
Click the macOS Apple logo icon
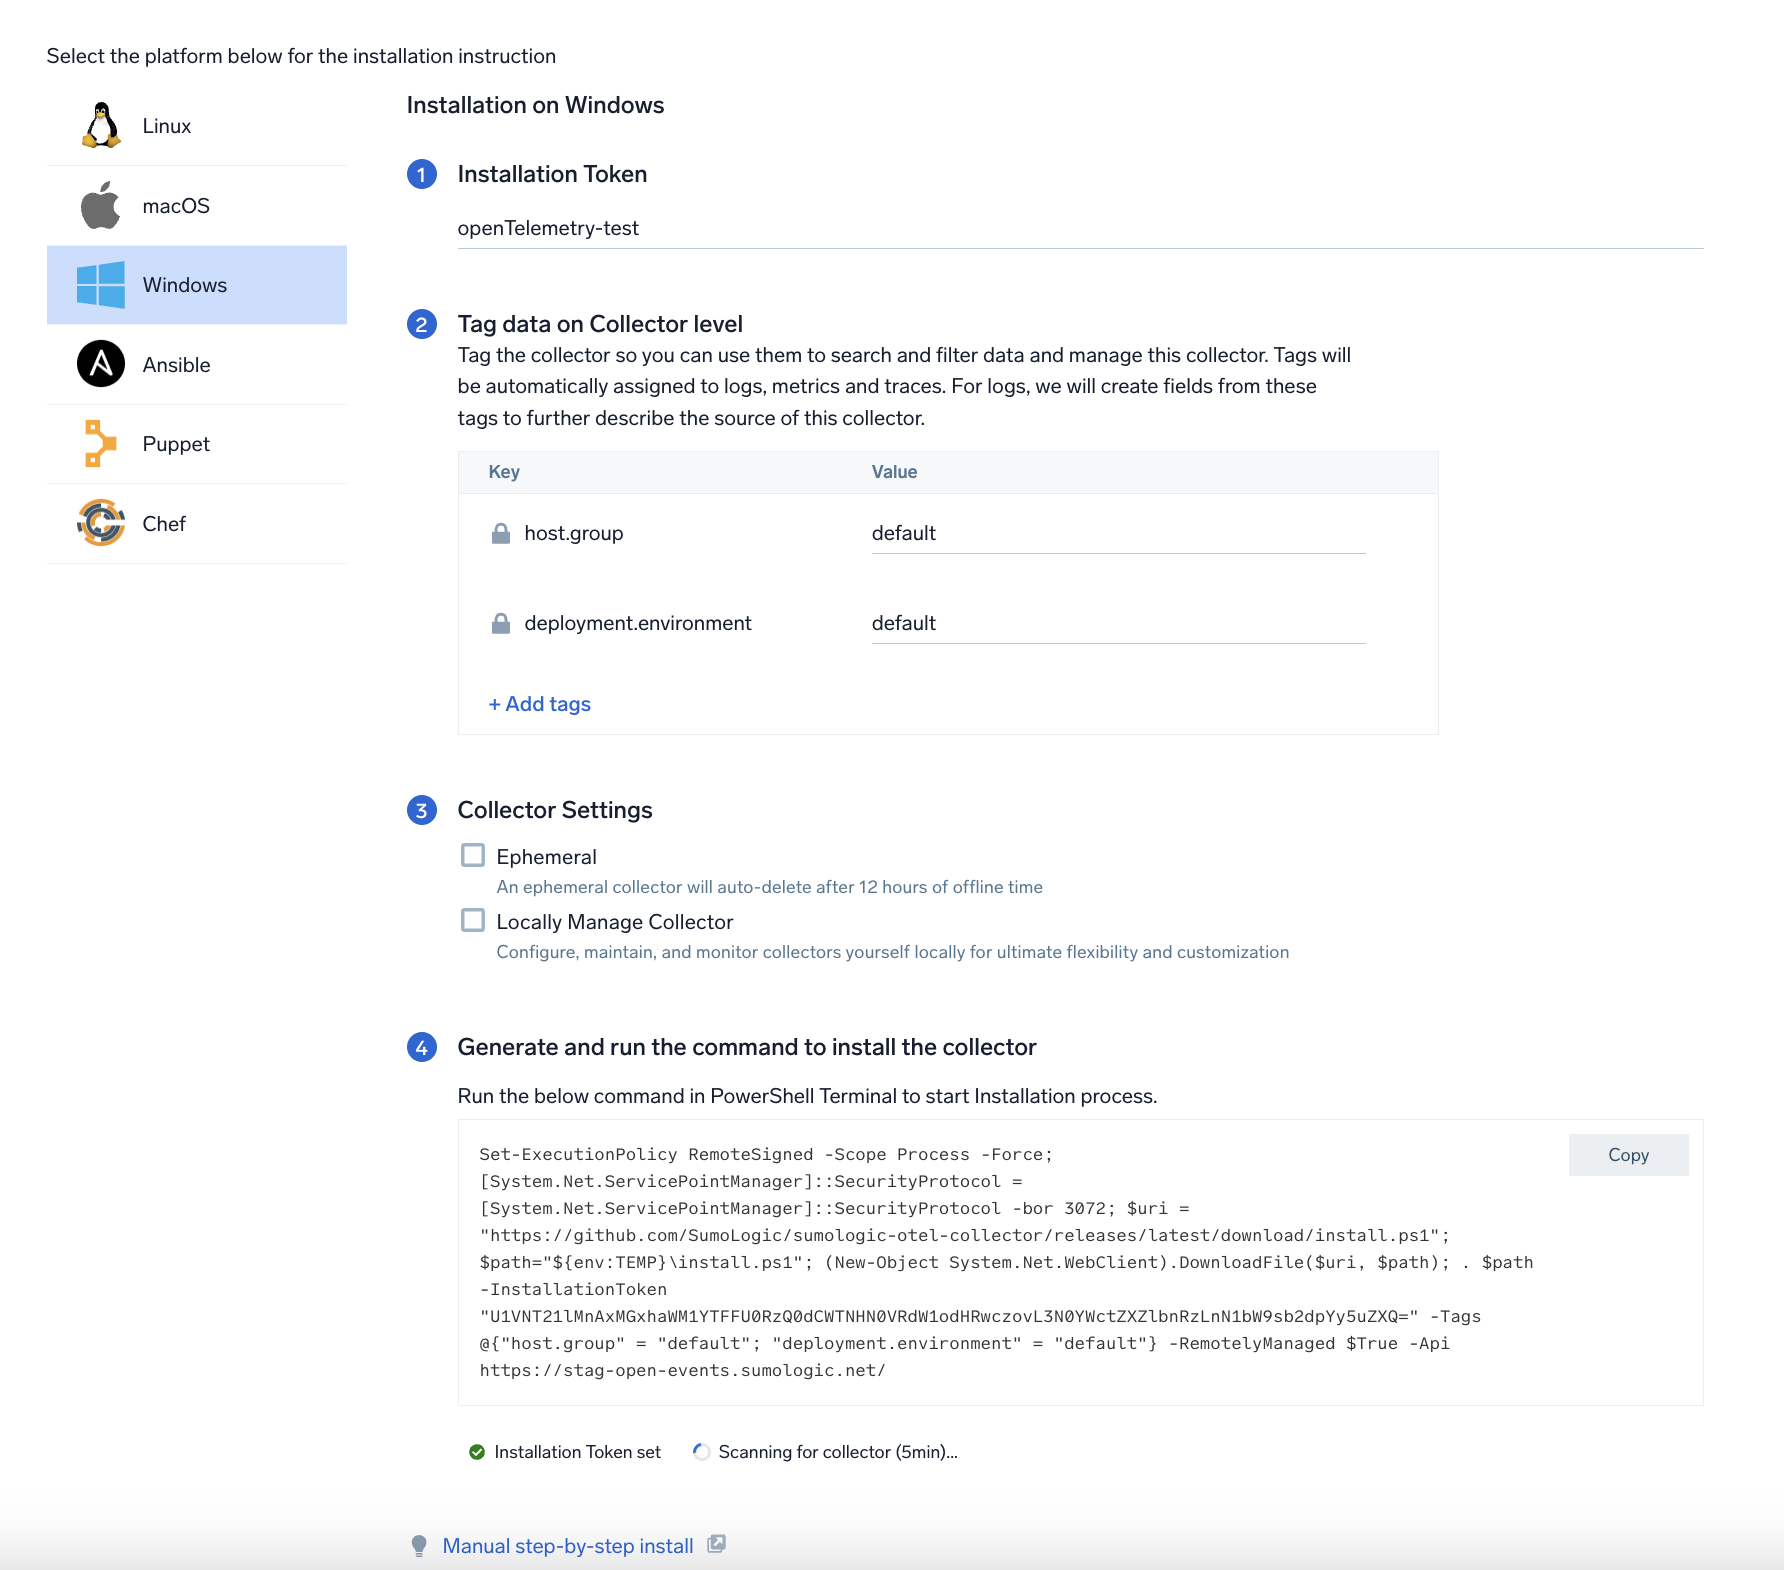point(100,206)
